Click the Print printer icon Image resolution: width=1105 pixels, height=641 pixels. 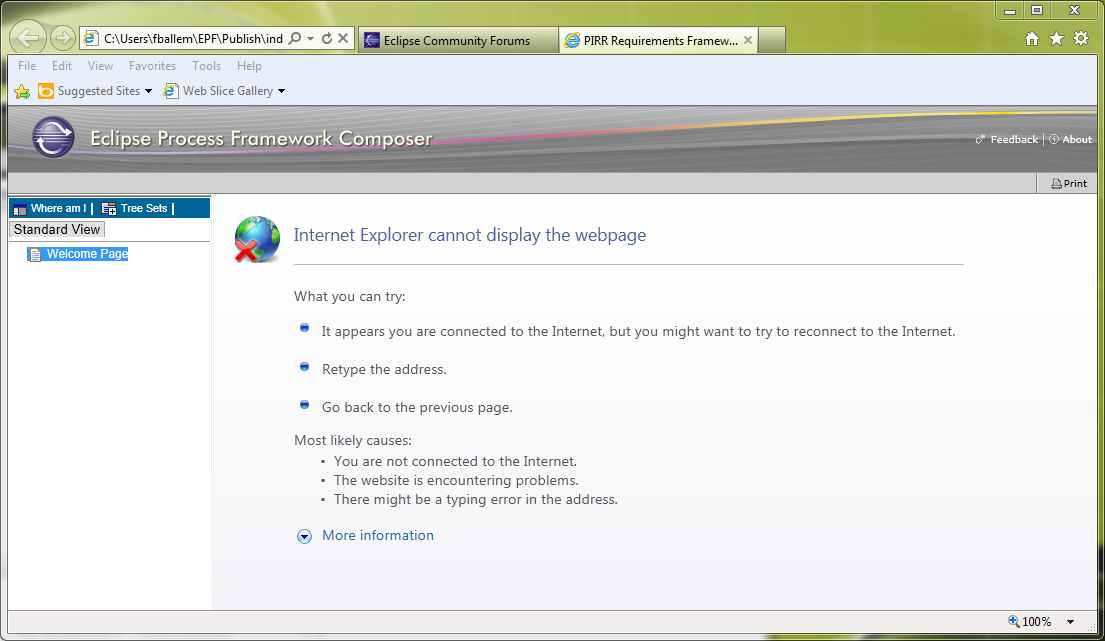point(1056,184)
